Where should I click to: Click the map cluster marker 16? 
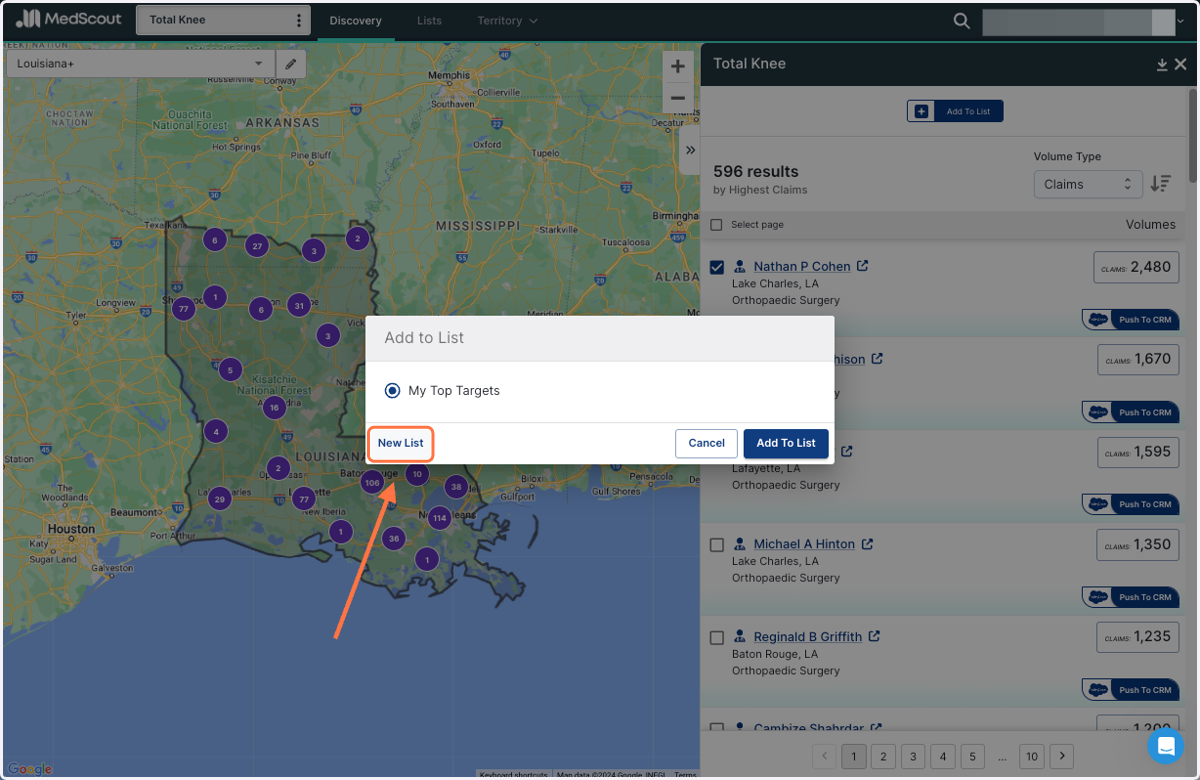pyautogui.click(x=274, y=407)
